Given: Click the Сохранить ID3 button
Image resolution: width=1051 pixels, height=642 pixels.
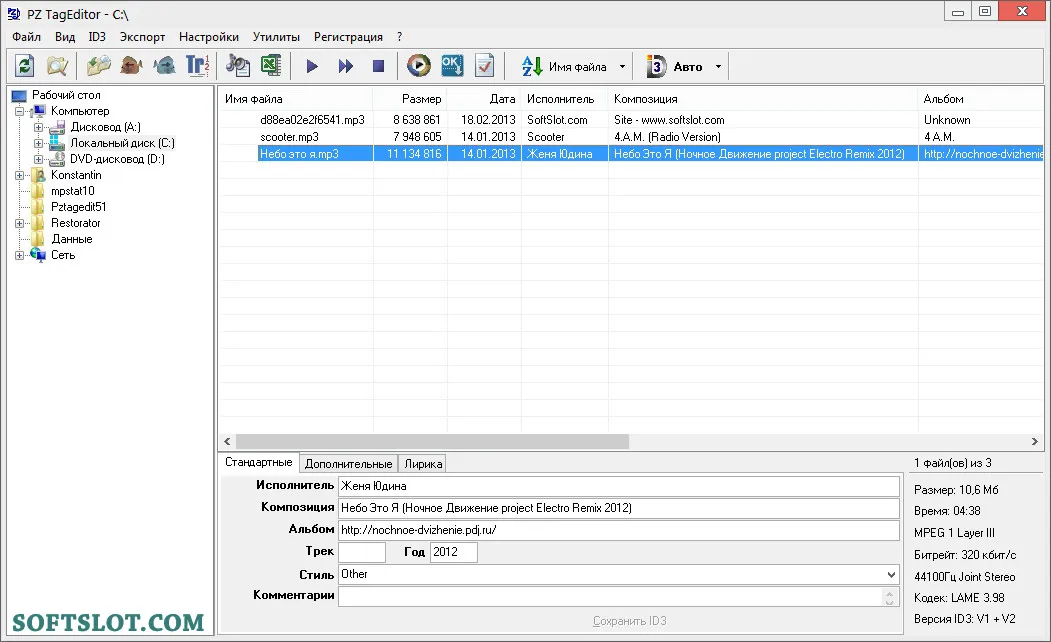Looking at the screenshot, I should point(629,621).
